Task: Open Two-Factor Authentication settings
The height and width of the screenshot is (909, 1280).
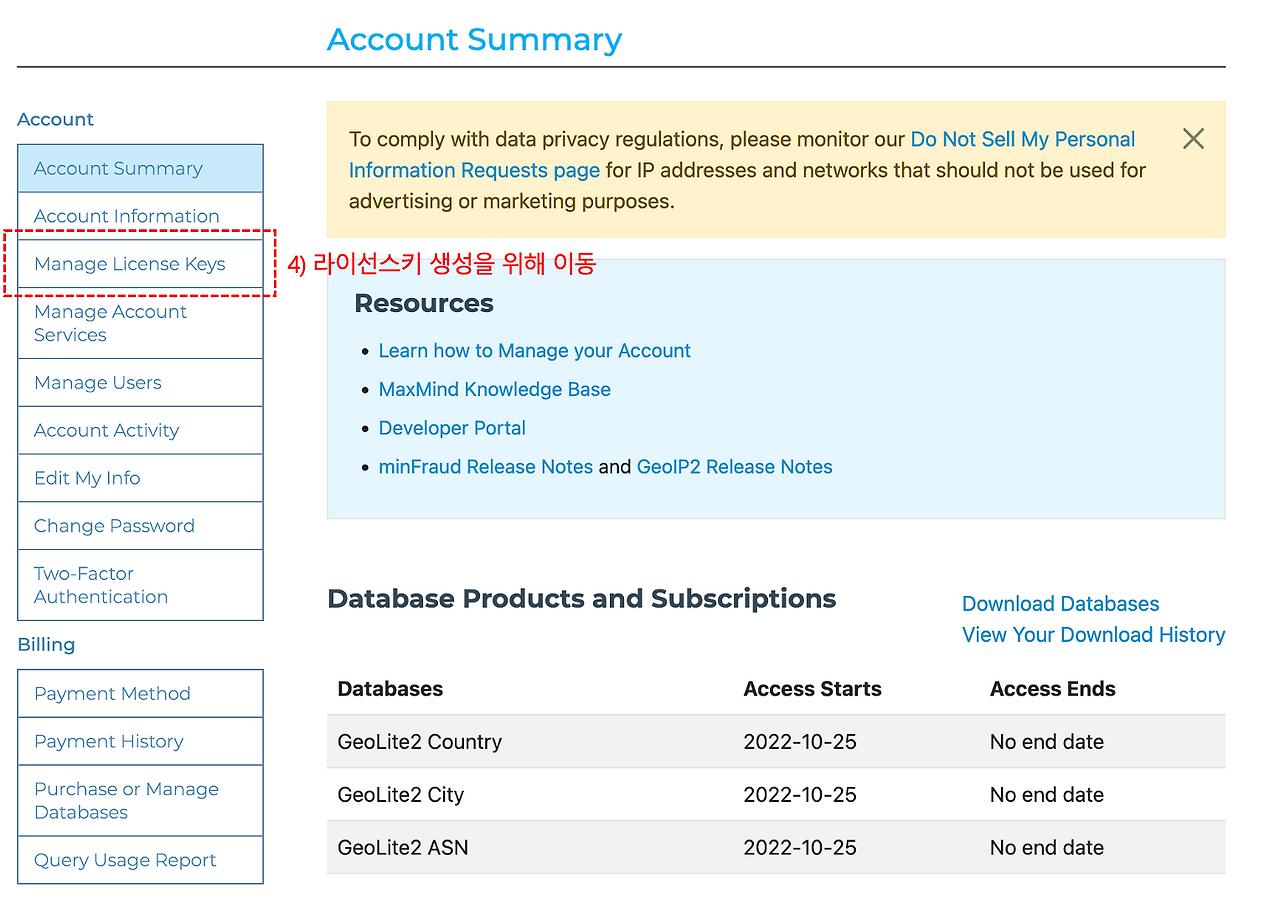Action: click(101, 585)
